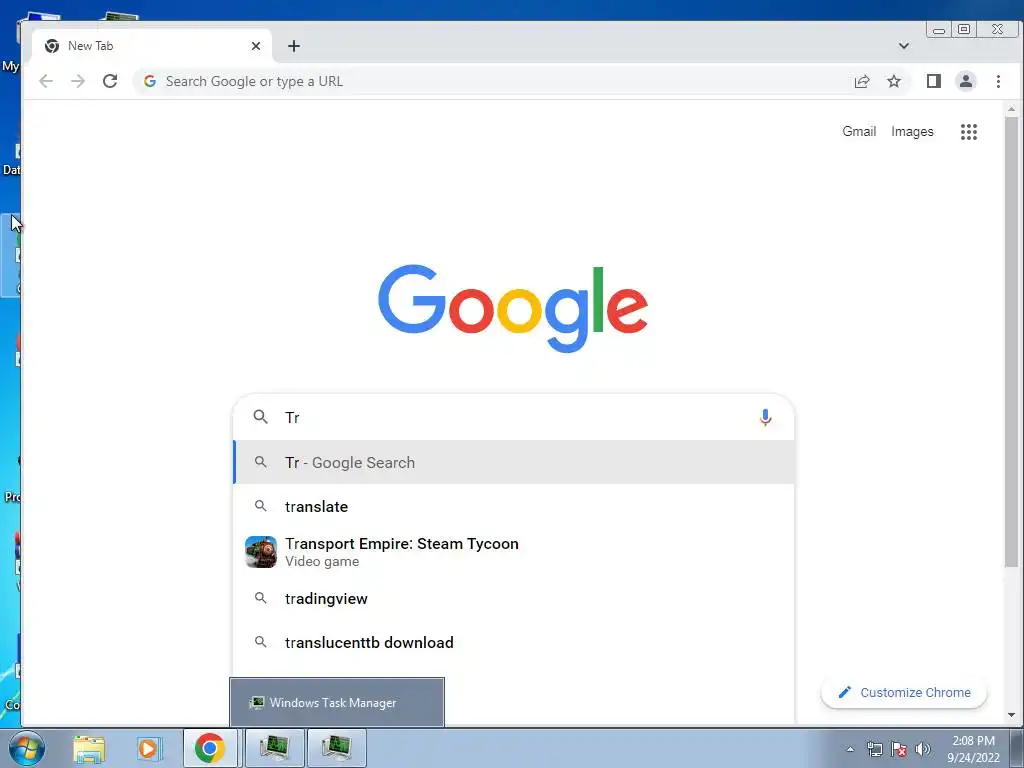Open the Images link

tap(912, 131)
